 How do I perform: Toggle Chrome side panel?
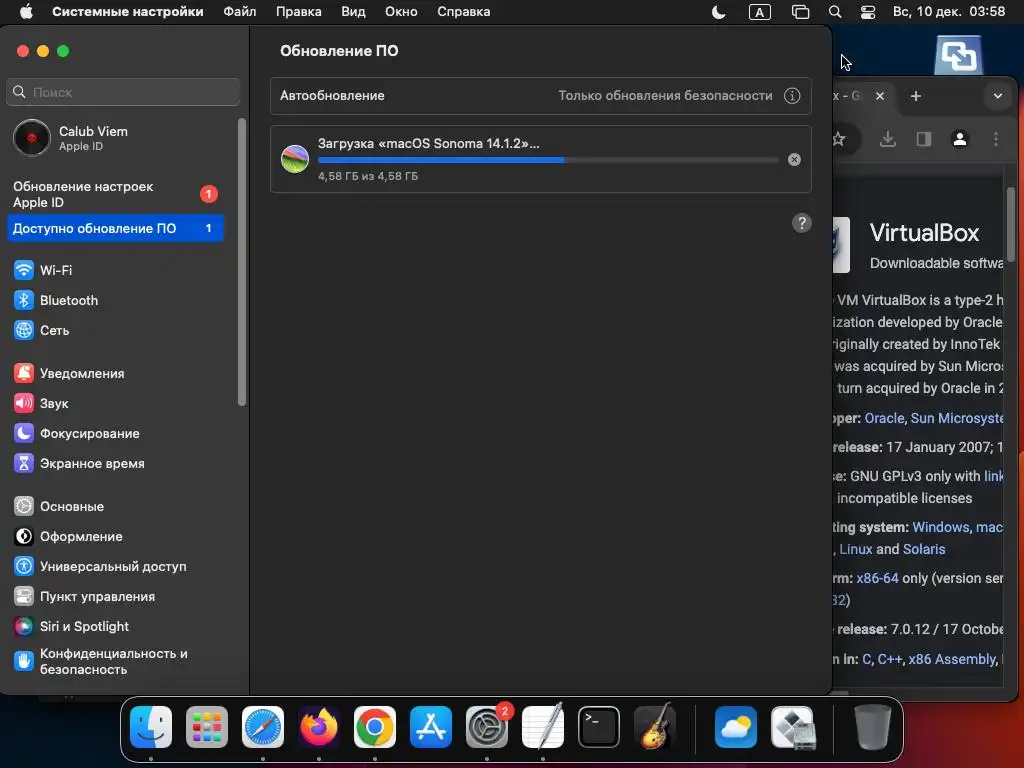(923, 138)
